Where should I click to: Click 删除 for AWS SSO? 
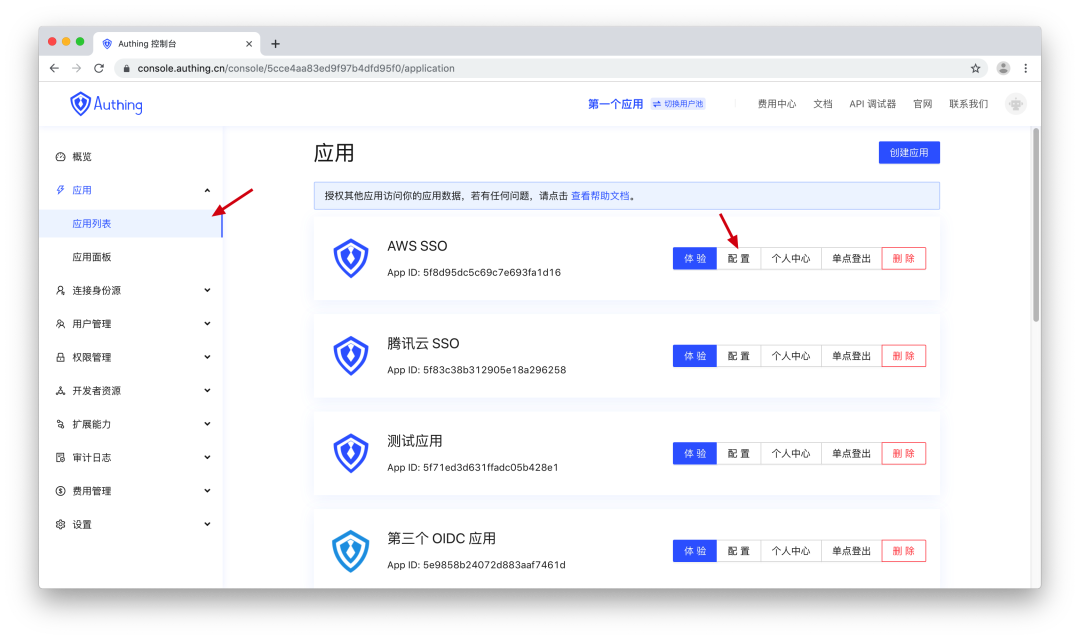pos(904,258)
